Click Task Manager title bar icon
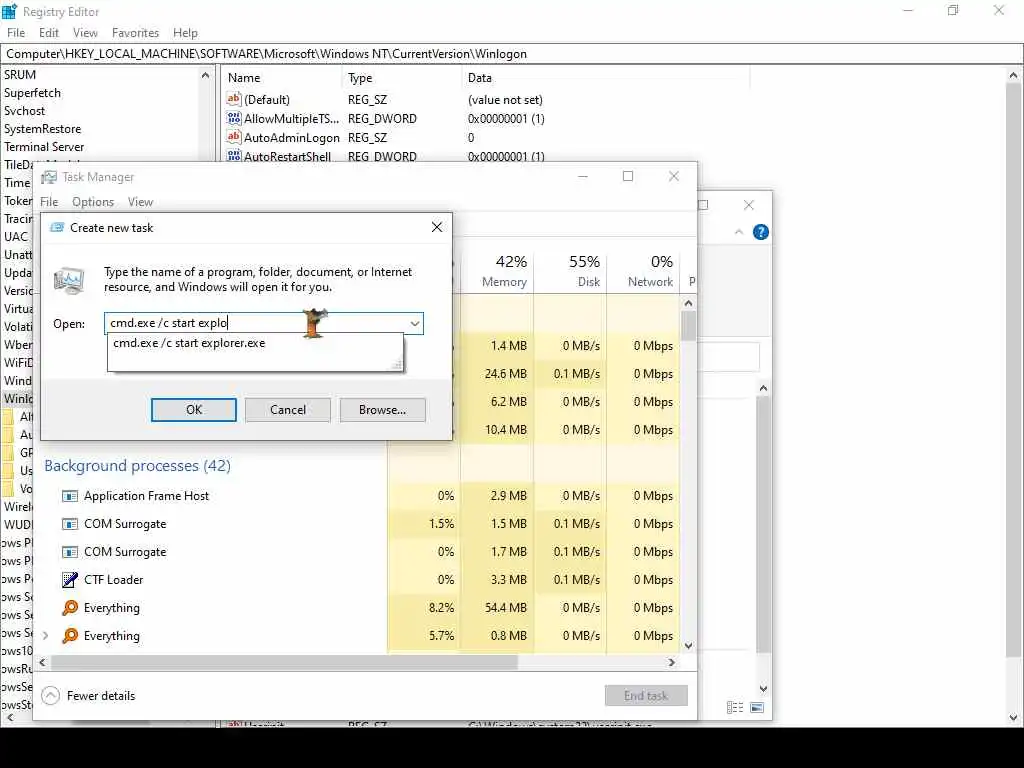 pyautogui.click(x=49, y=177)
